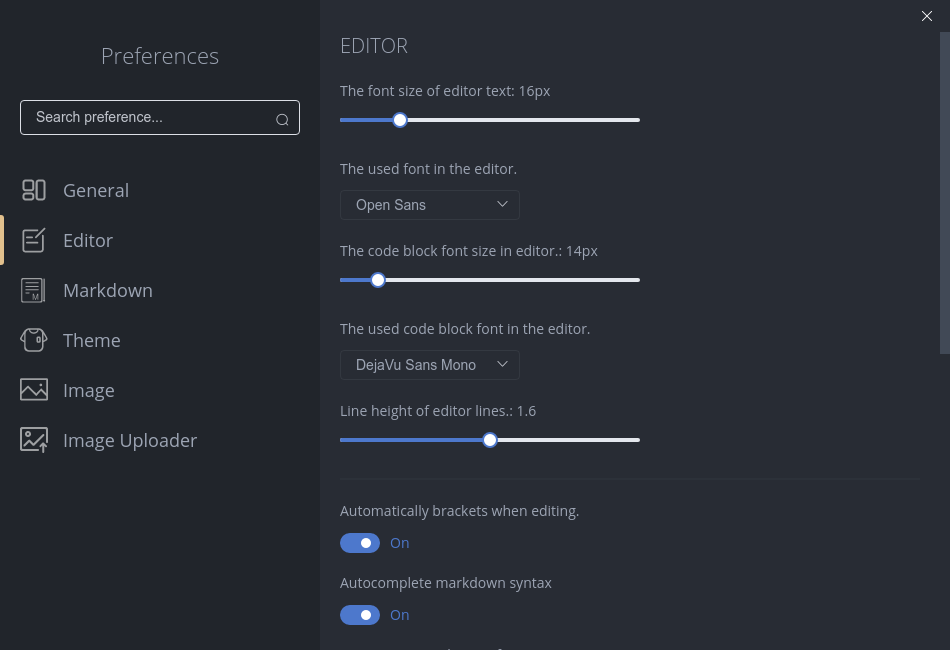950x650 pixels.
Task: Go to Image Uploader settings label
Action: click(130, 440)
